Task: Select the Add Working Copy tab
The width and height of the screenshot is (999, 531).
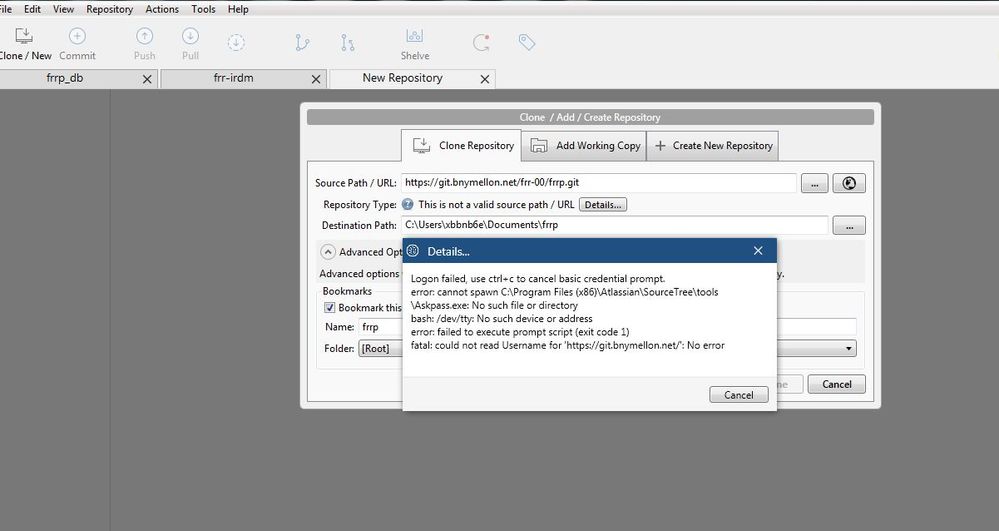Action: click(584, 146)
